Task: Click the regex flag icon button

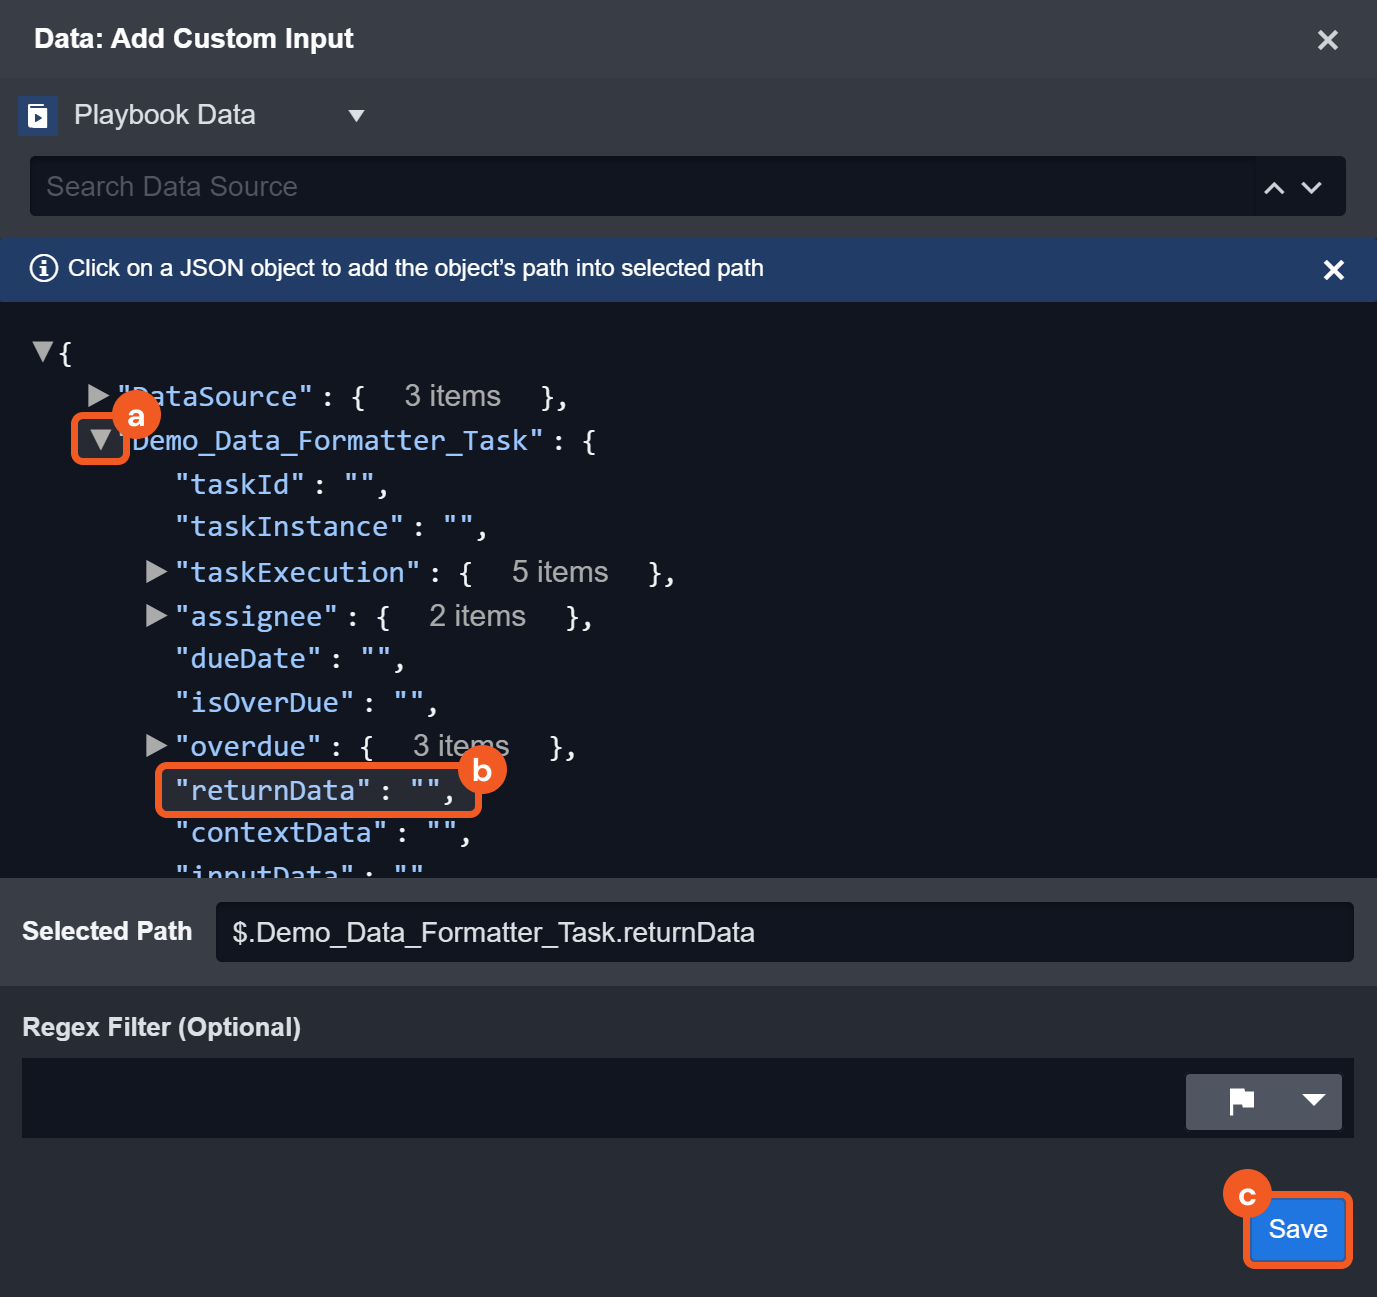Action: coord(1241,1101)
